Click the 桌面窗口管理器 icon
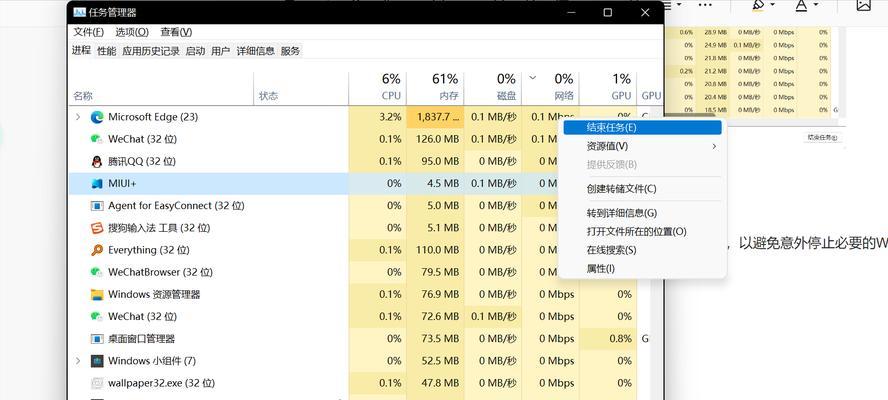 pyautogui.click(x=97, y=339)
